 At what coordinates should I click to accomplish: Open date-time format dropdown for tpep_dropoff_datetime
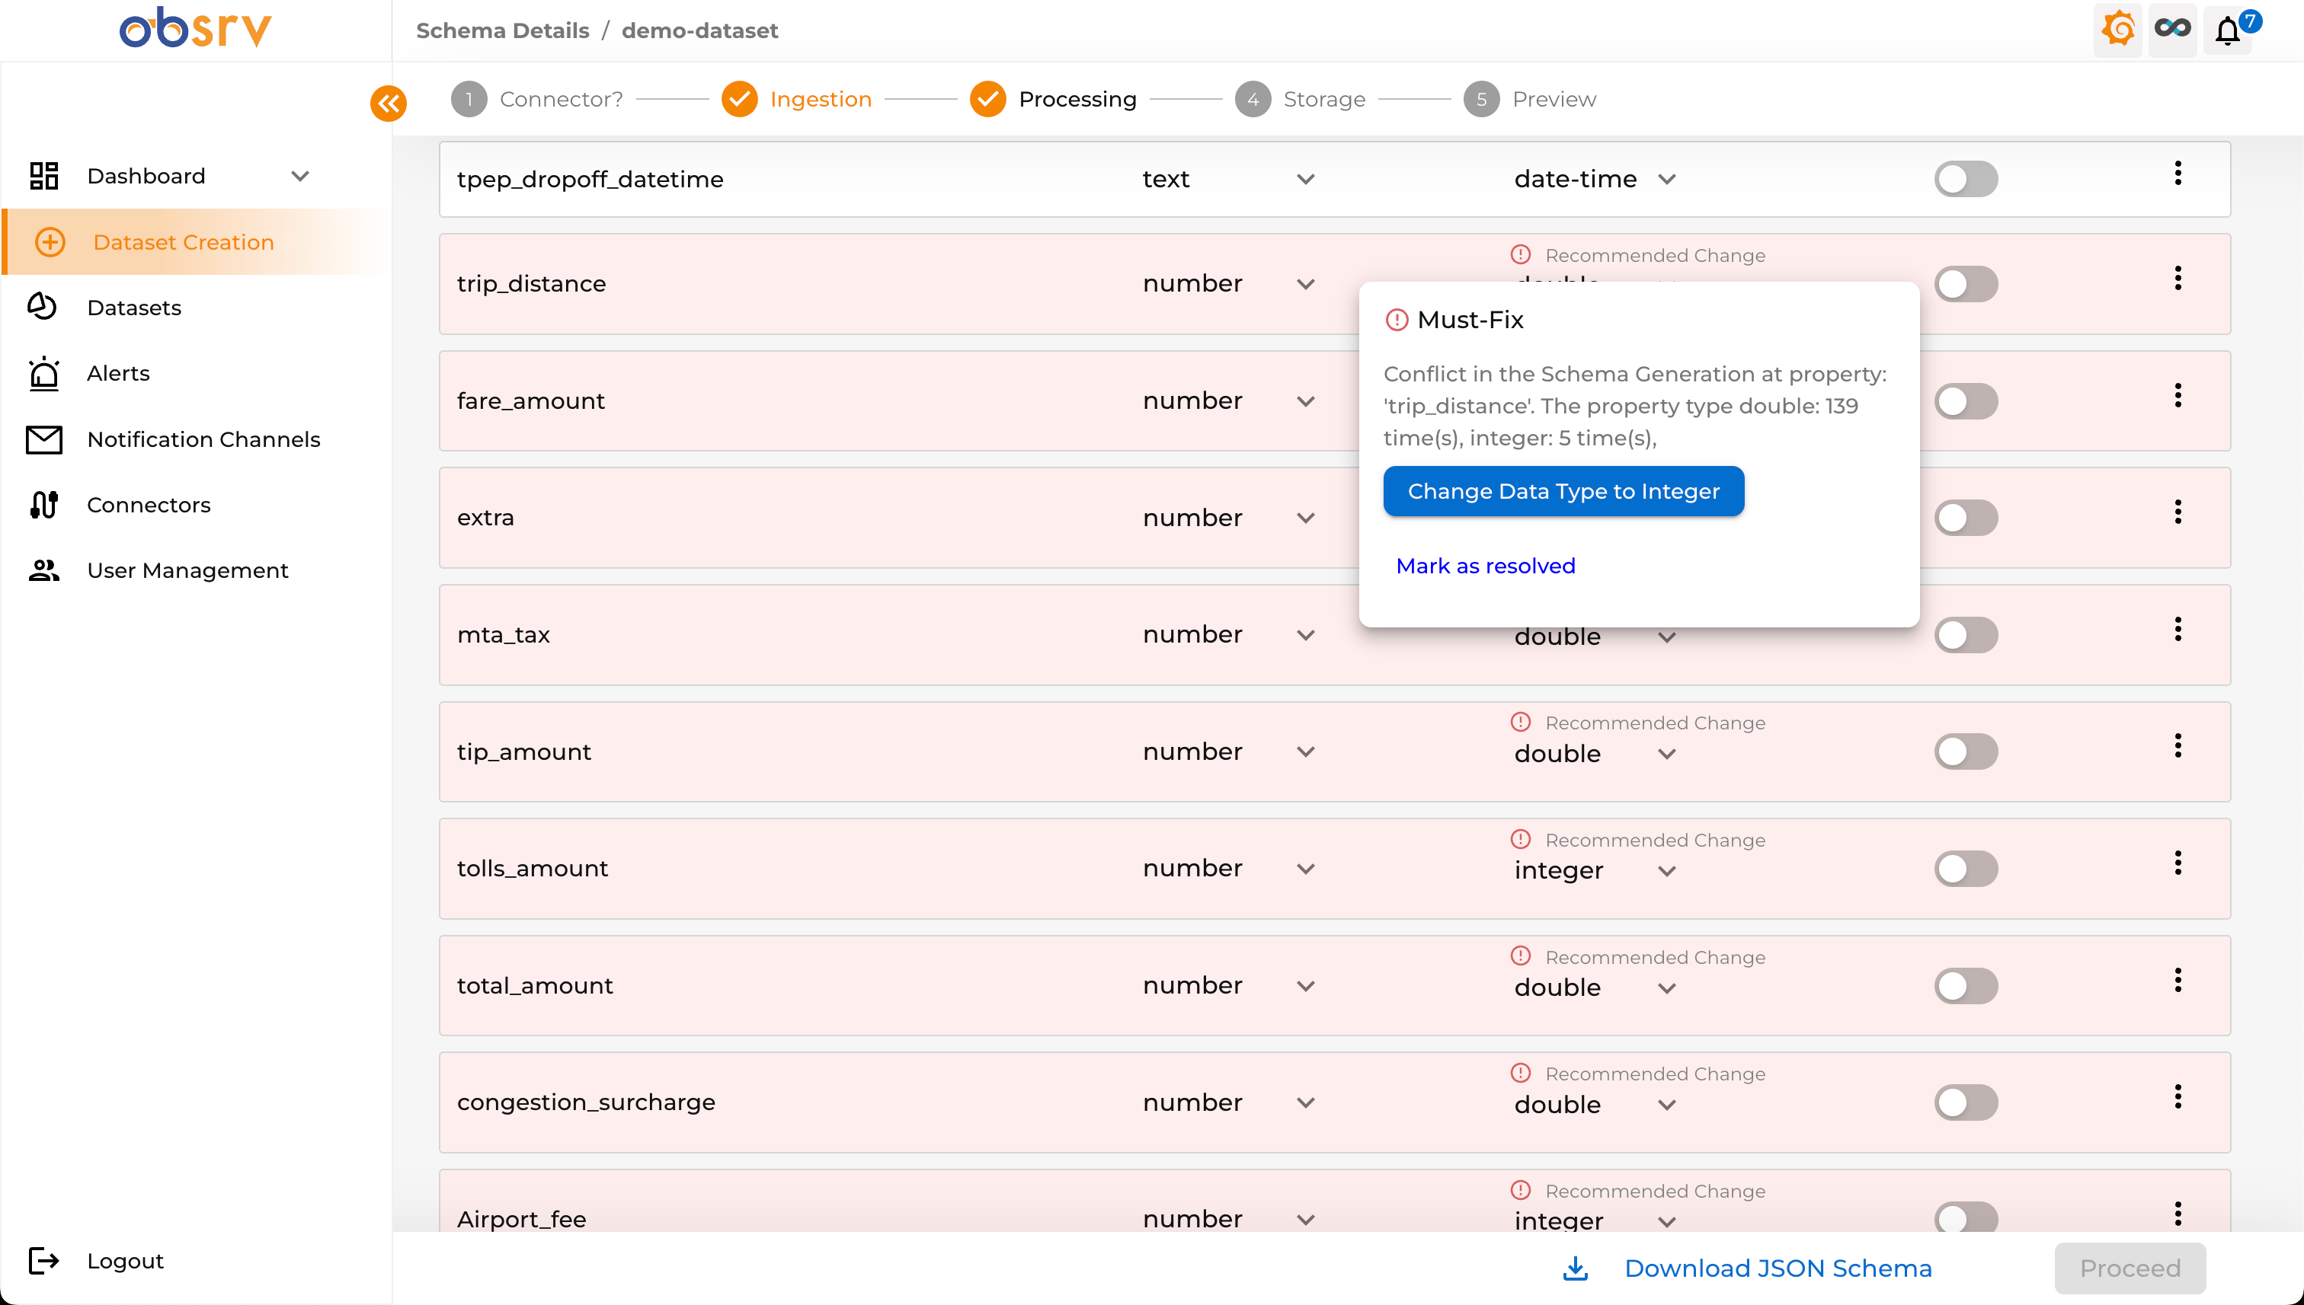click(1595, 179)
